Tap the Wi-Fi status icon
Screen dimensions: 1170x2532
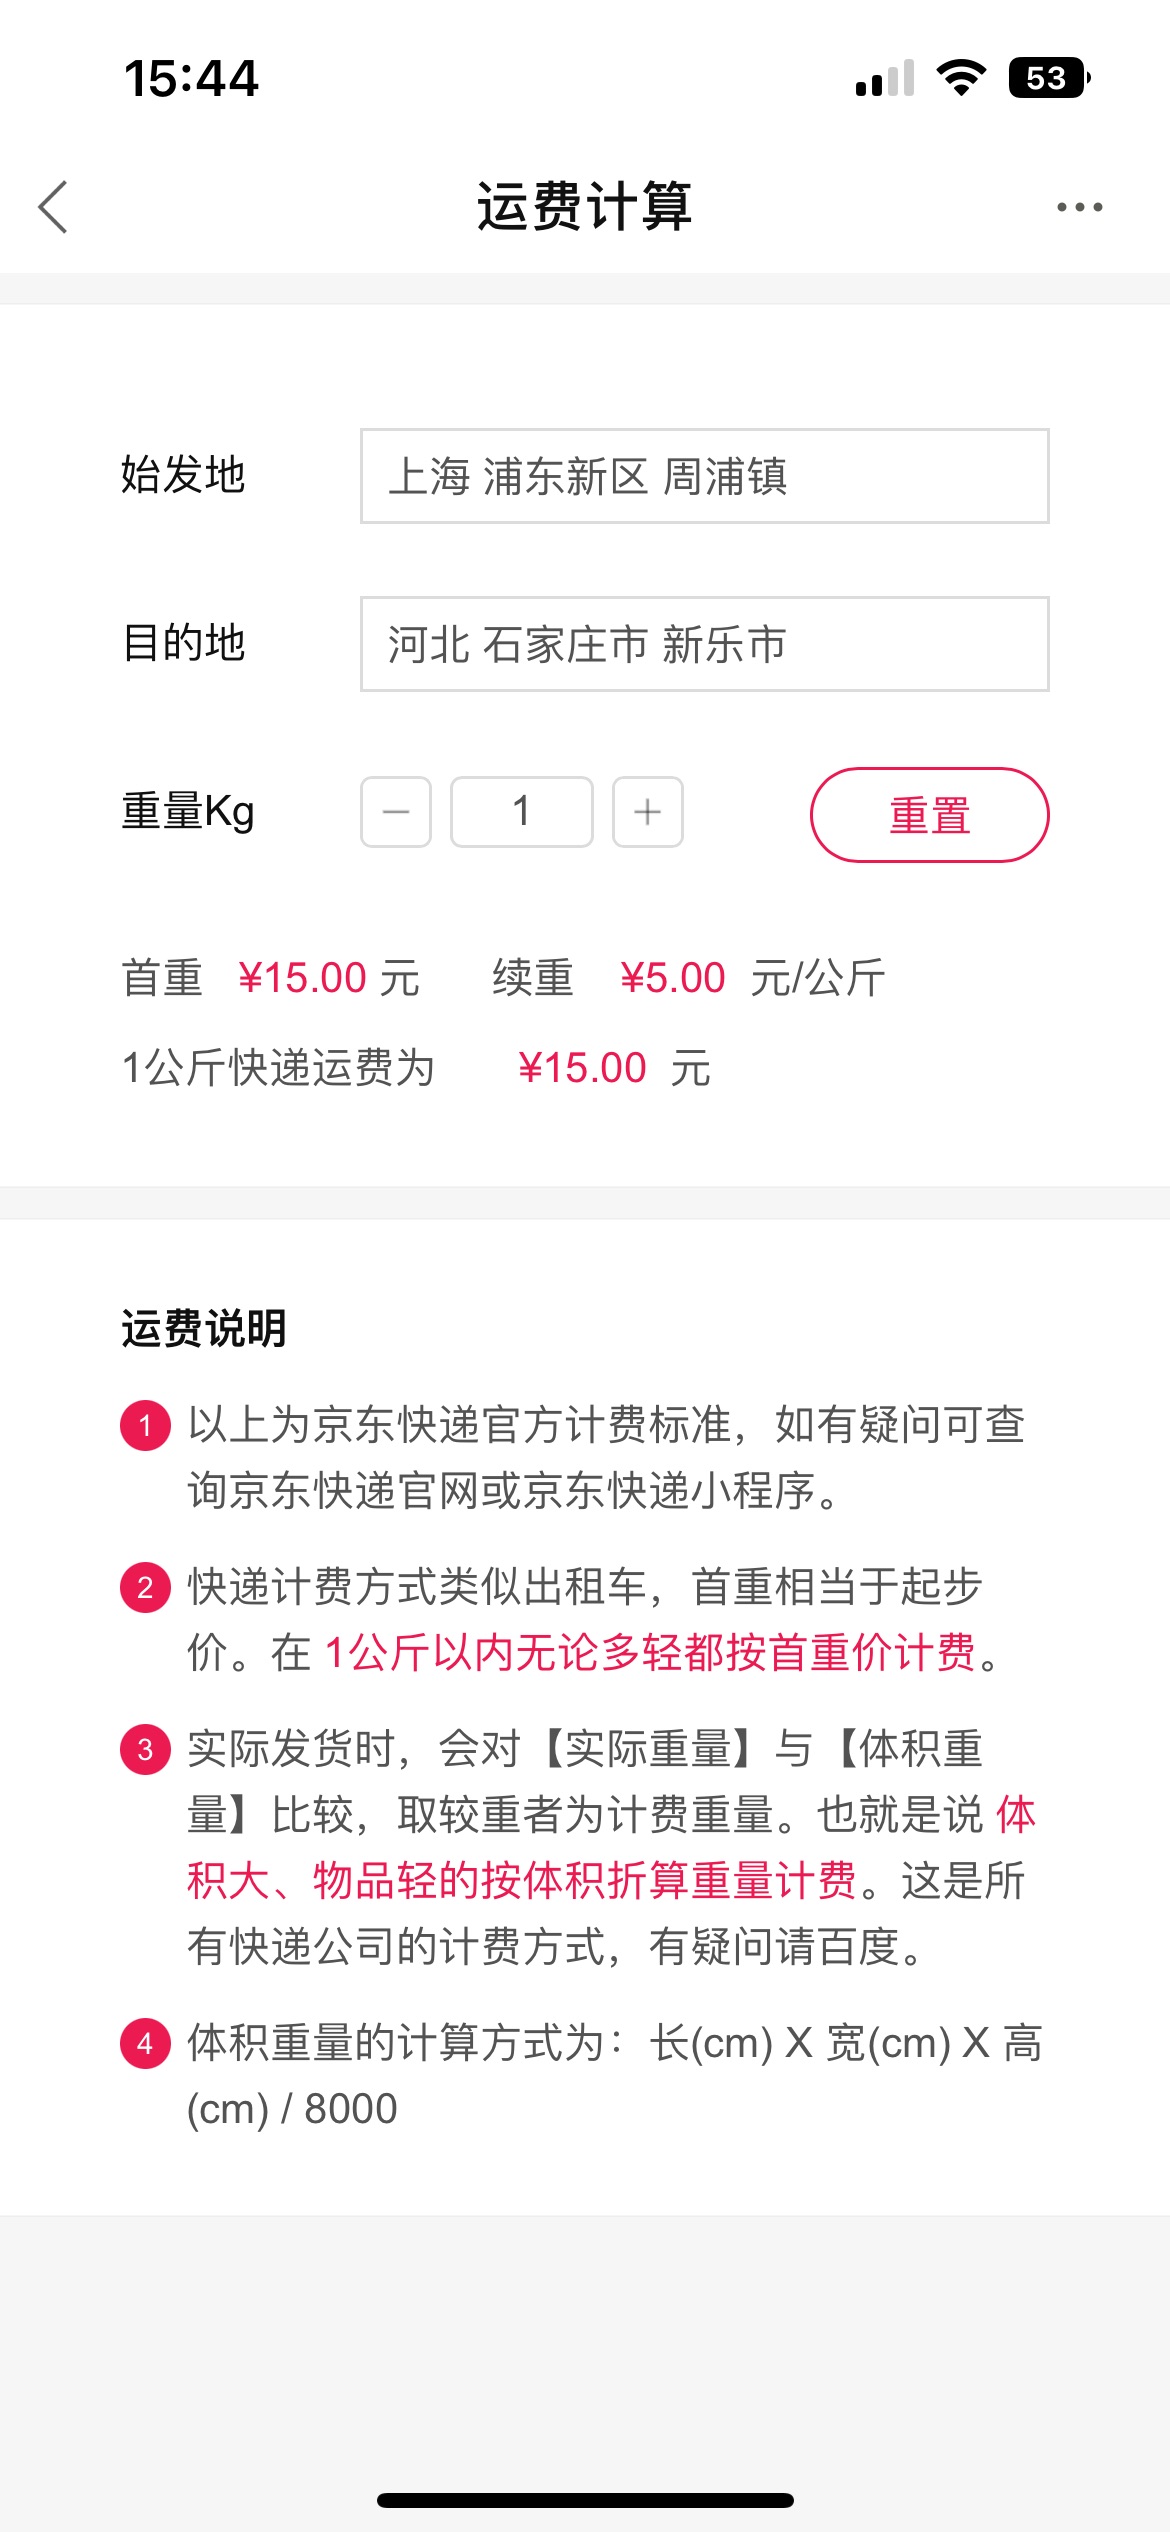(x=961, y=78)
